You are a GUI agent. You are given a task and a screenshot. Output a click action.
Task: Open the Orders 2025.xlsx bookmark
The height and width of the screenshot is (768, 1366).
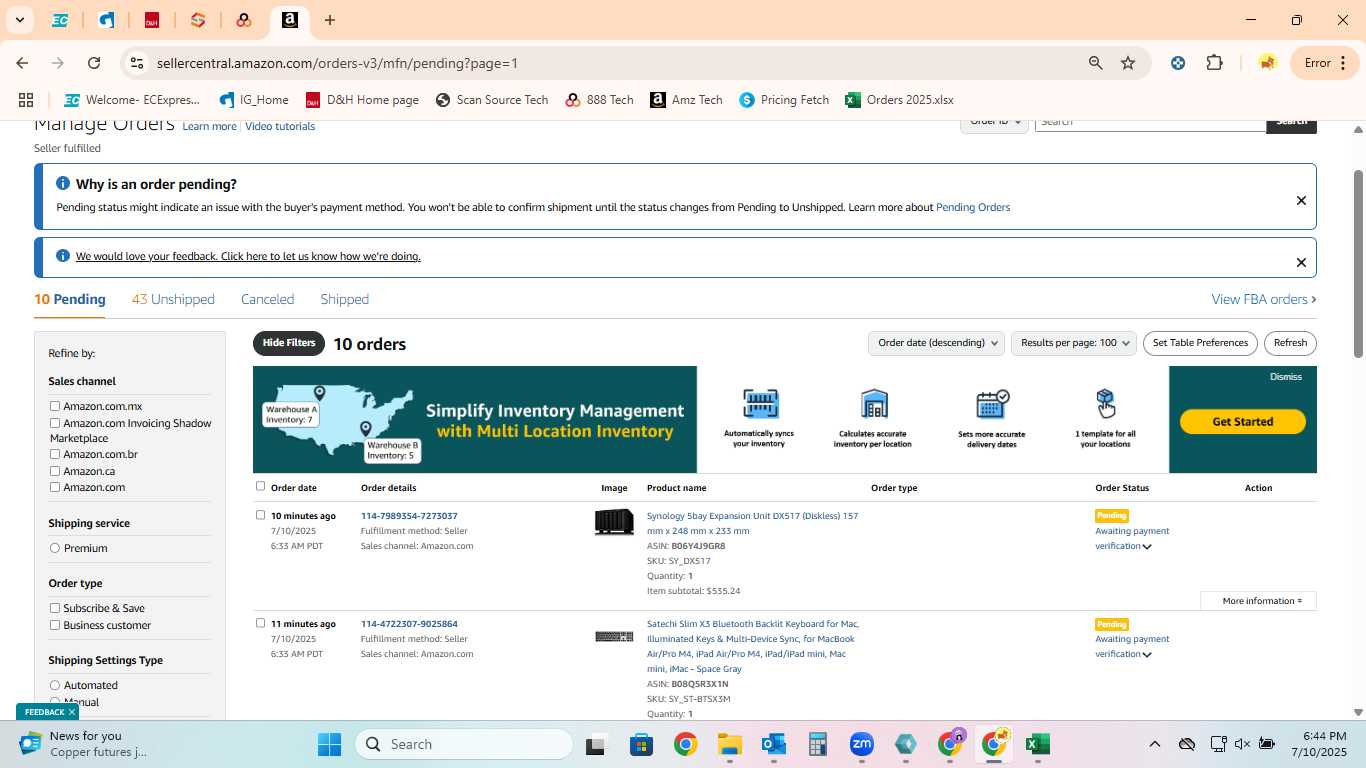[x=899, y=100]
